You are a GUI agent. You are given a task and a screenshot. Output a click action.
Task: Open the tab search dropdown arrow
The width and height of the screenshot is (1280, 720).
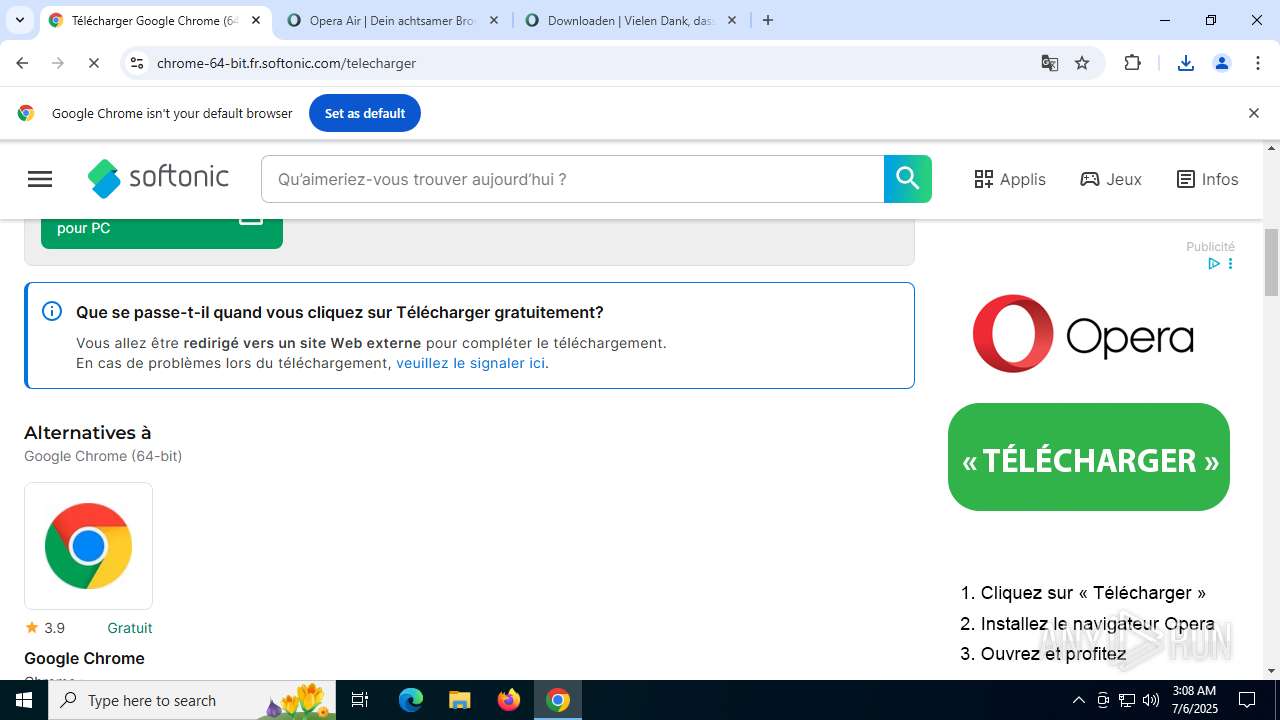pyautogui.click(x=19, y=20)
